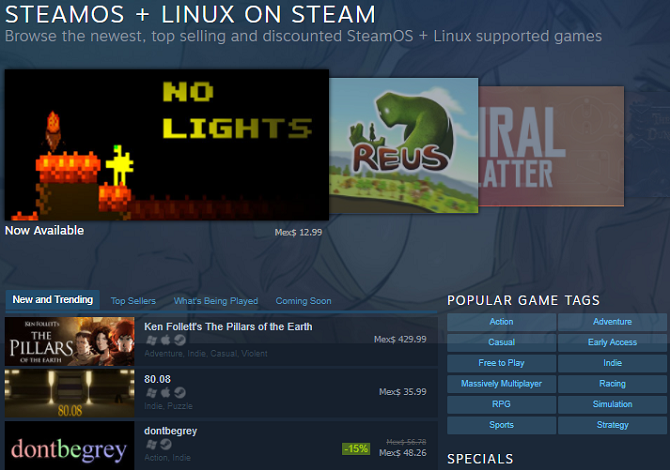Click Apple platform icon under 80.08
670x470 pixels.
tap(166, 392)
